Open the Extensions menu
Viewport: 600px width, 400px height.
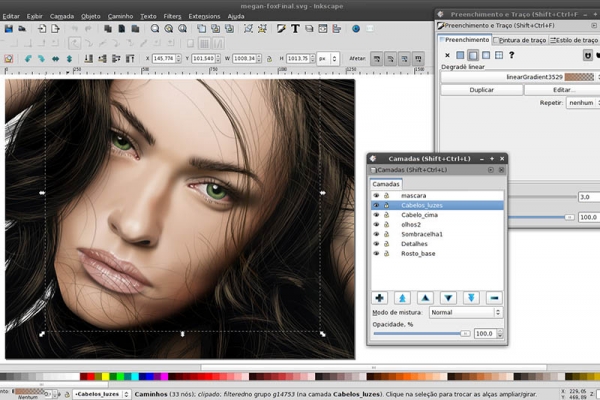tap(204, 16)
